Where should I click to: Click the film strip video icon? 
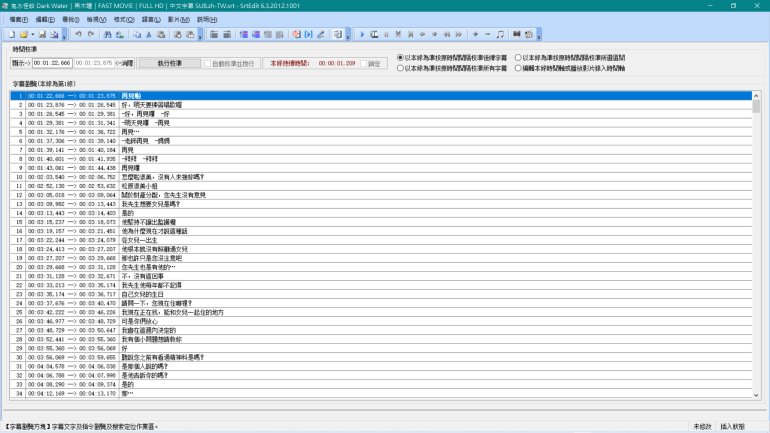[x=517, y=34]
